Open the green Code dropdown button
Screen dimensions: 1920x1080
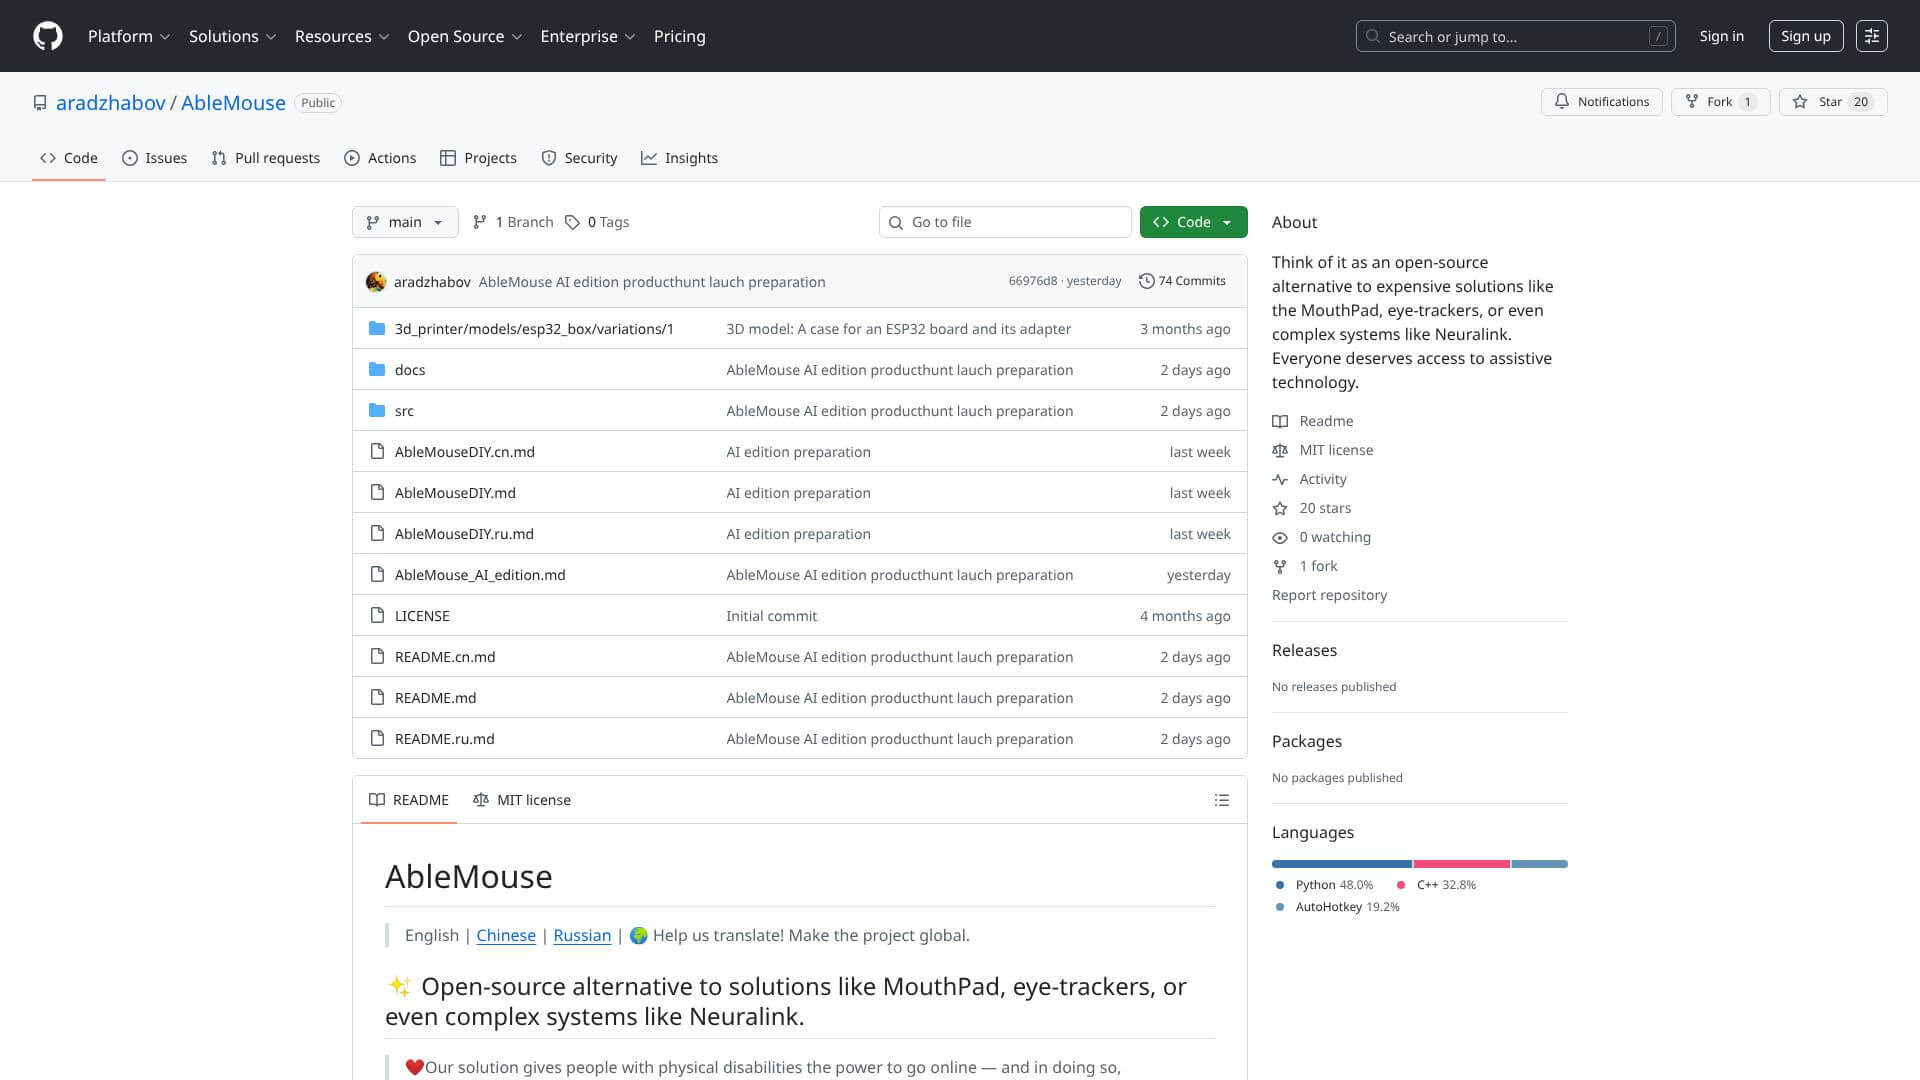(x=1193, y=222)
